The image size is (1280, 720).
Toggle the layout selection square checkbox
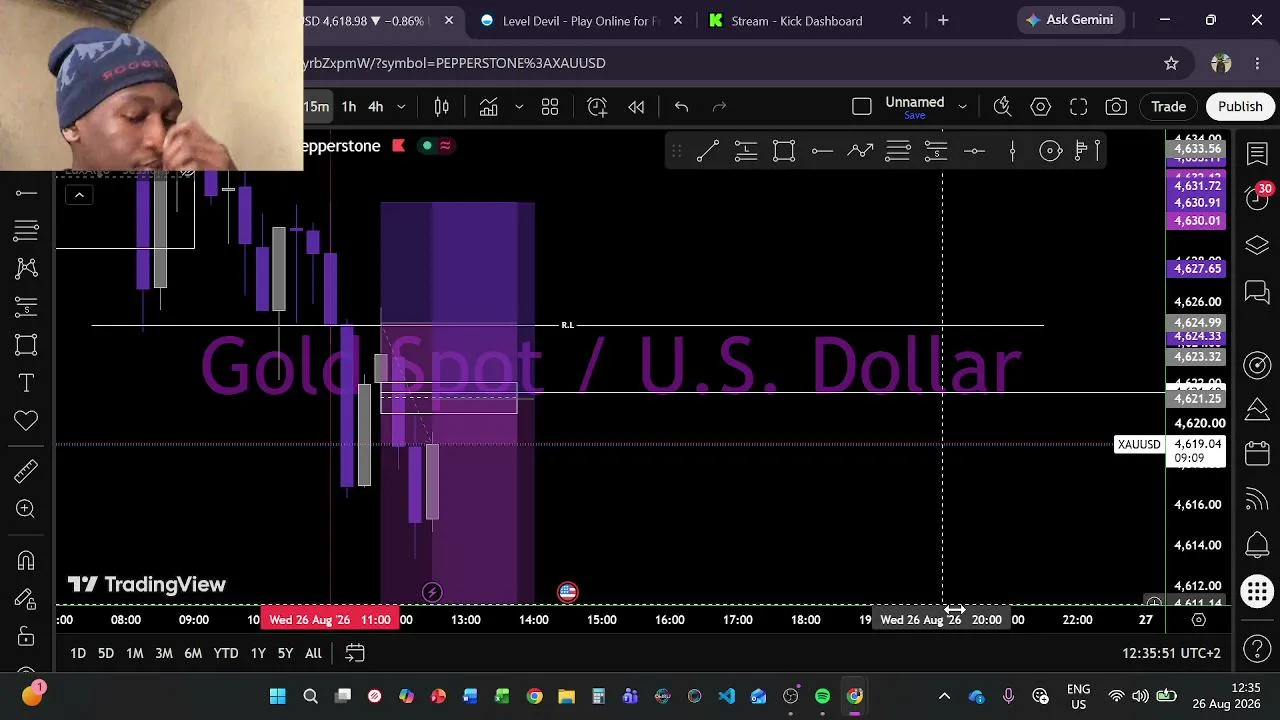(x=861, y=107)
